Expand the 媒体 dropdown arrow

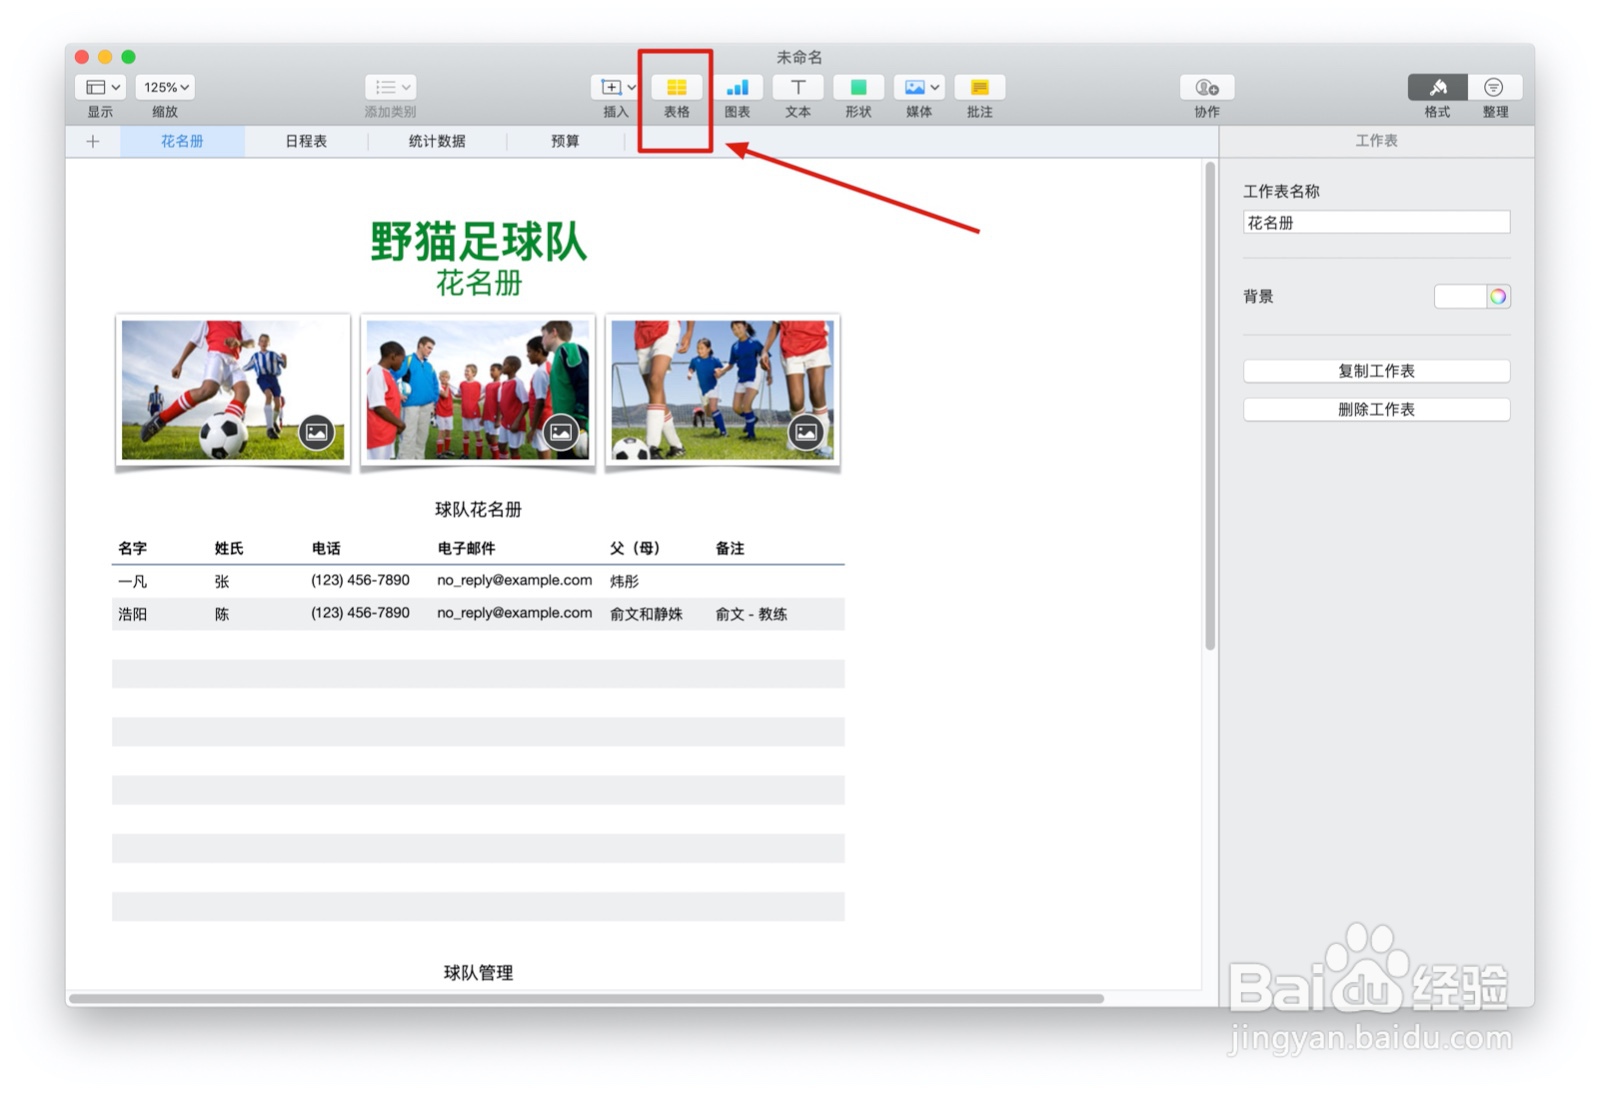pos(937,87)
